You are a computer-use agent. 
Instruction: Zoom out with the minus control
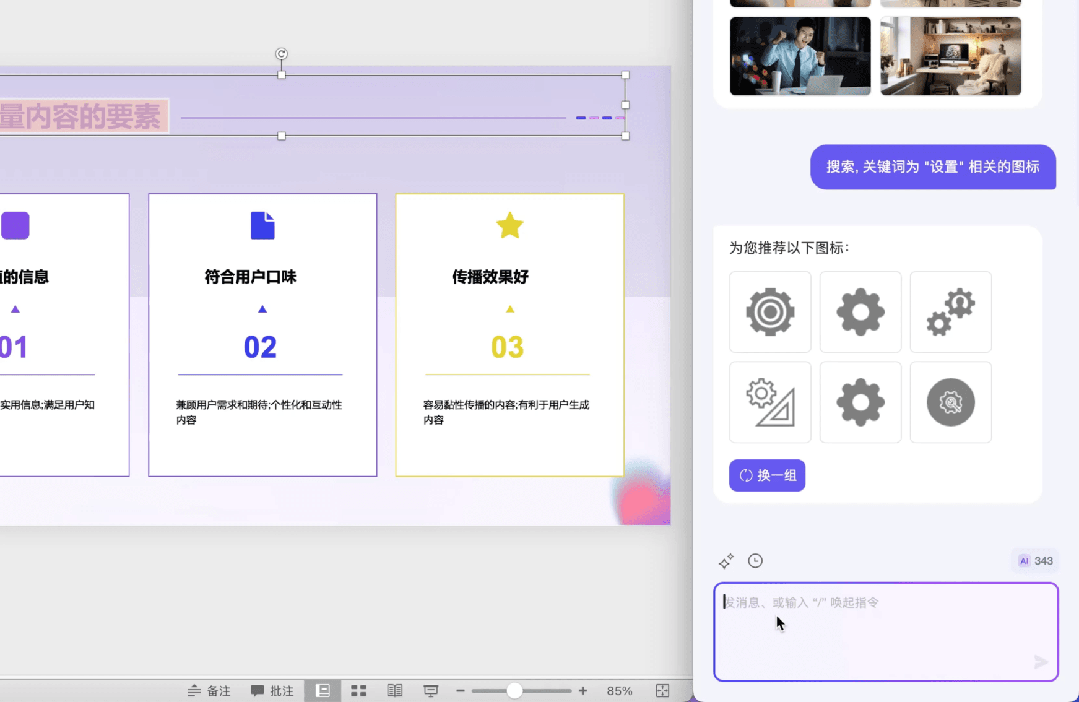point(459,690)
